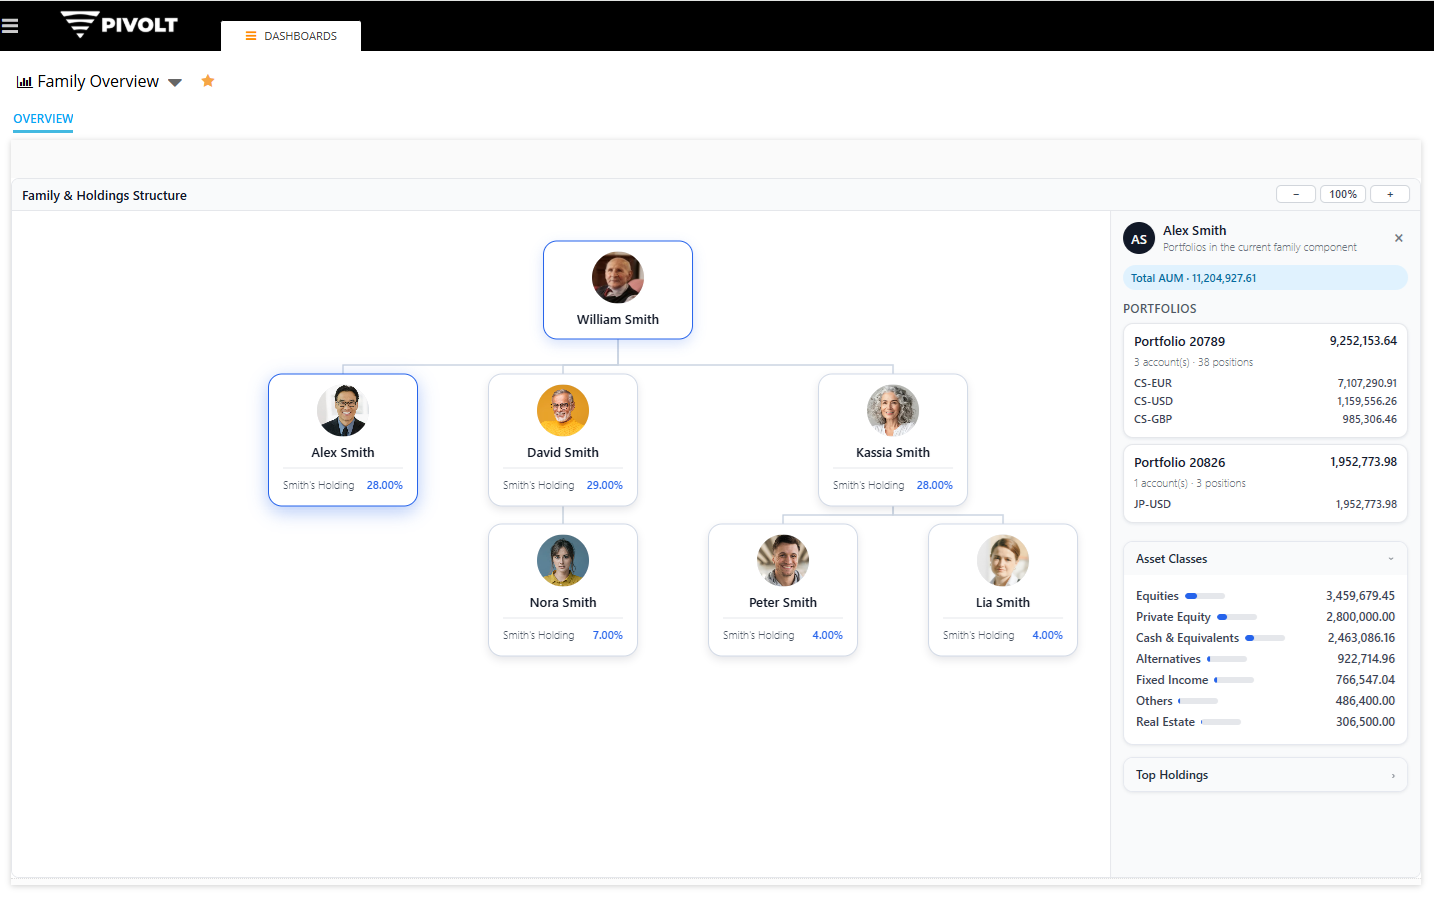Click the zoom out minus button
This screenshot has height=898, width=1434.
pos(1296,193)
